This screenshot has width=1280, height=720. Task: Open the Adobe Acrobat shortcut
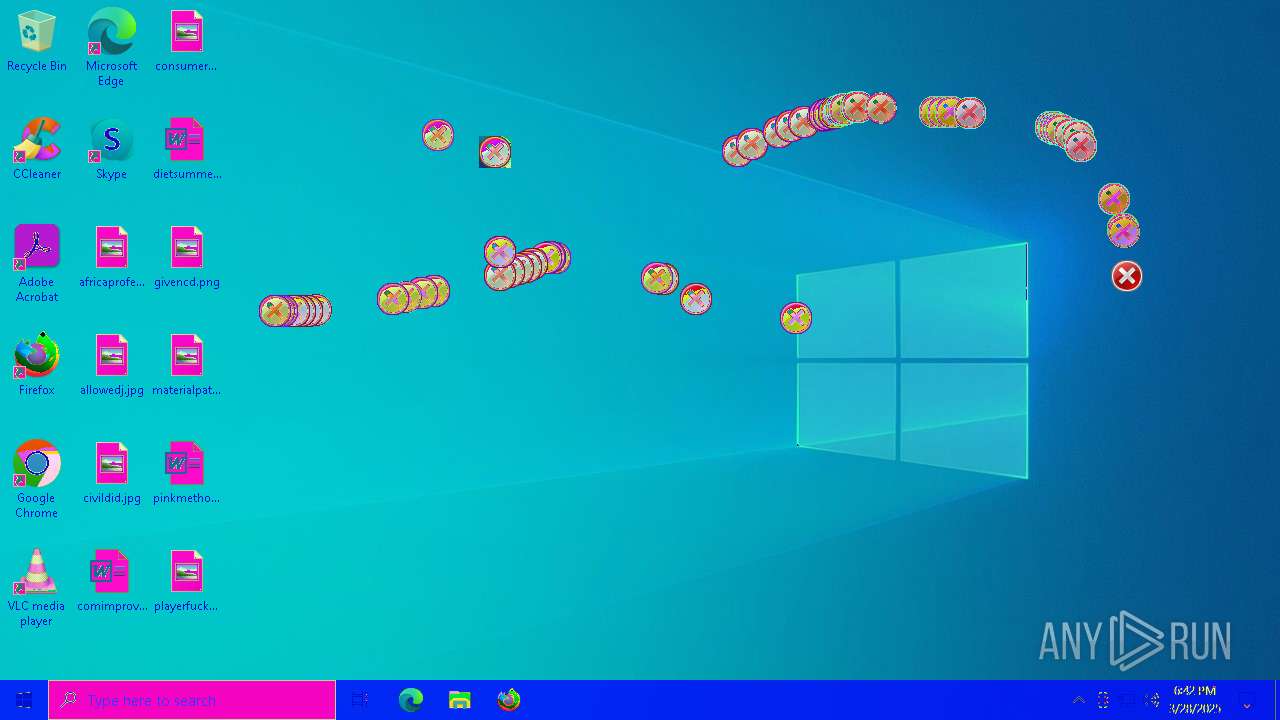pyautogui.click(x=36, y=264)
